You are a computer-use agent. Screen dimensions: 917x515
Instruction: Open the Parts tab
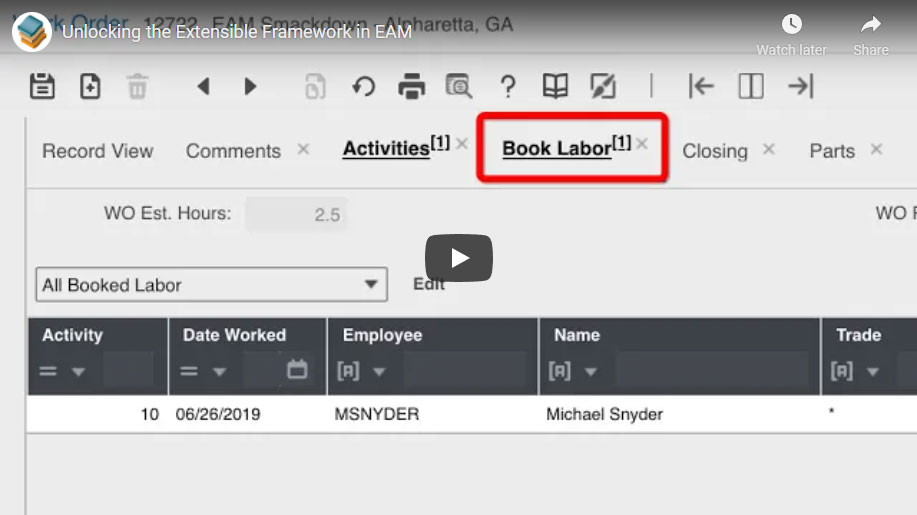832,151
